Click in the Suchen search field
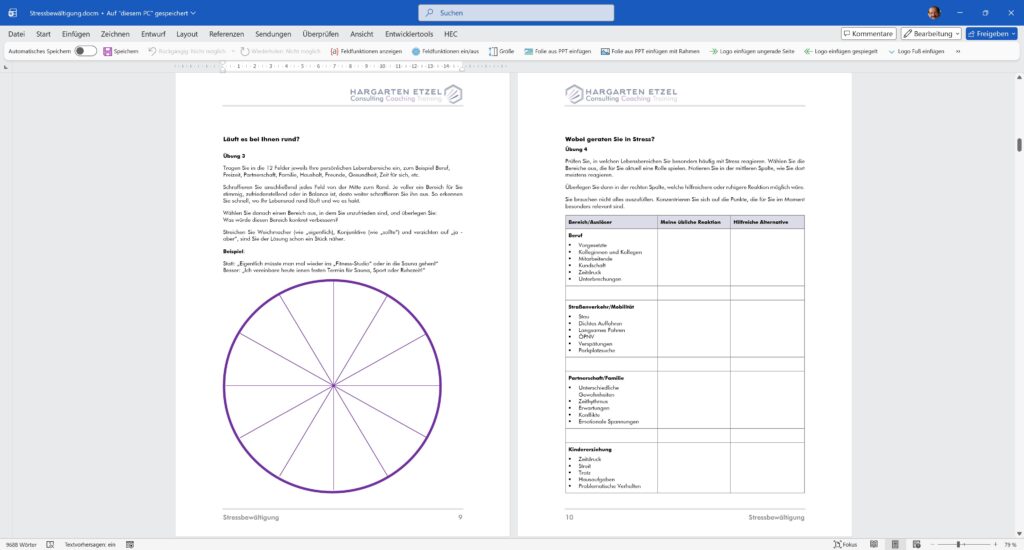This screenshot has width=1024, height=550. click(510, 13)
